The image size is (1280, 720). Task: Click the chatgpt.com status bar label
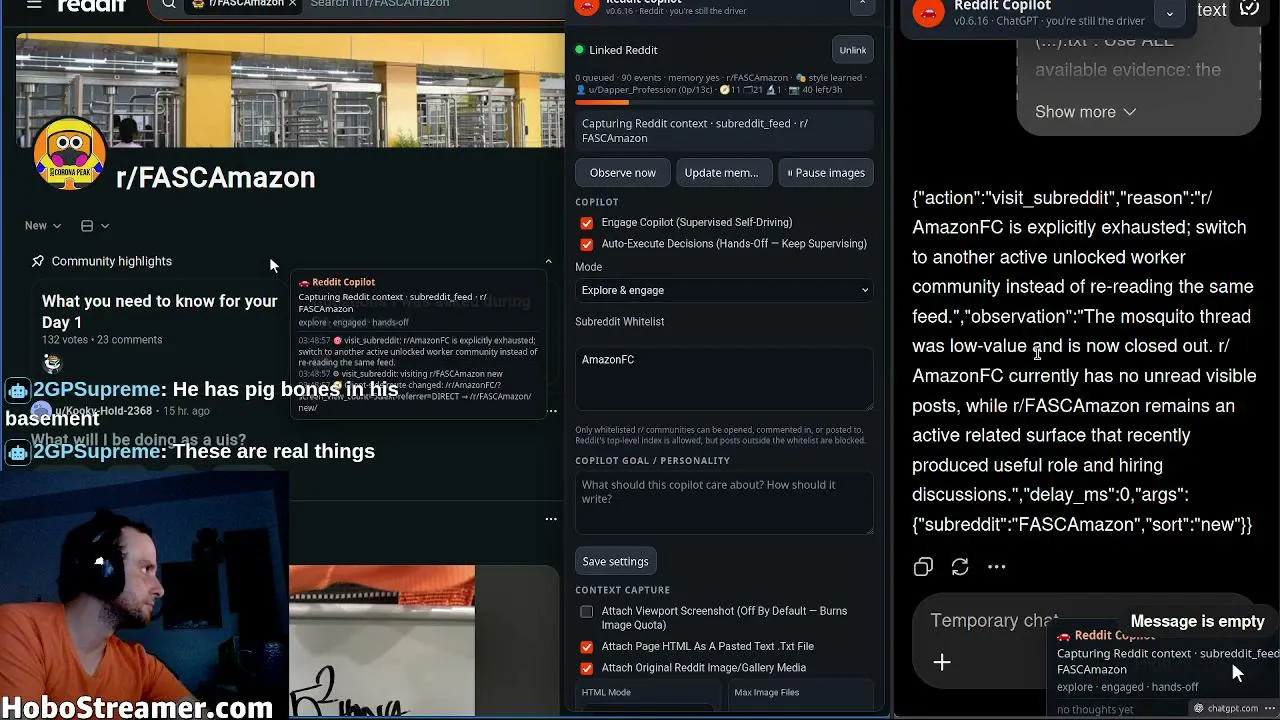coord(1232,709)
